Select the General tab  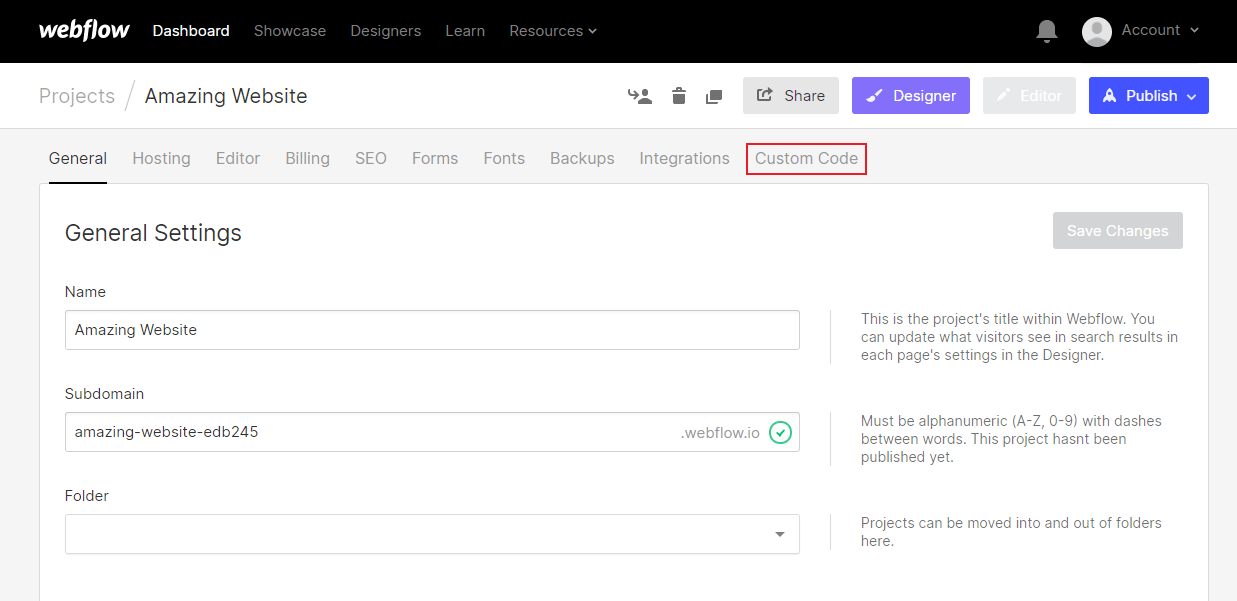click(78, 158)
